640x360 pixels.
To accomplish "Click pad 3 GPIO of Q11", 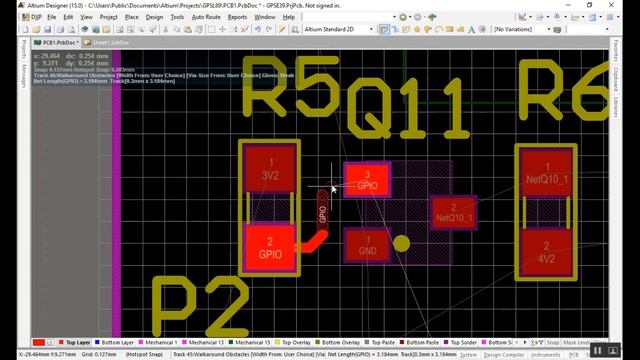I will (367, 180).
